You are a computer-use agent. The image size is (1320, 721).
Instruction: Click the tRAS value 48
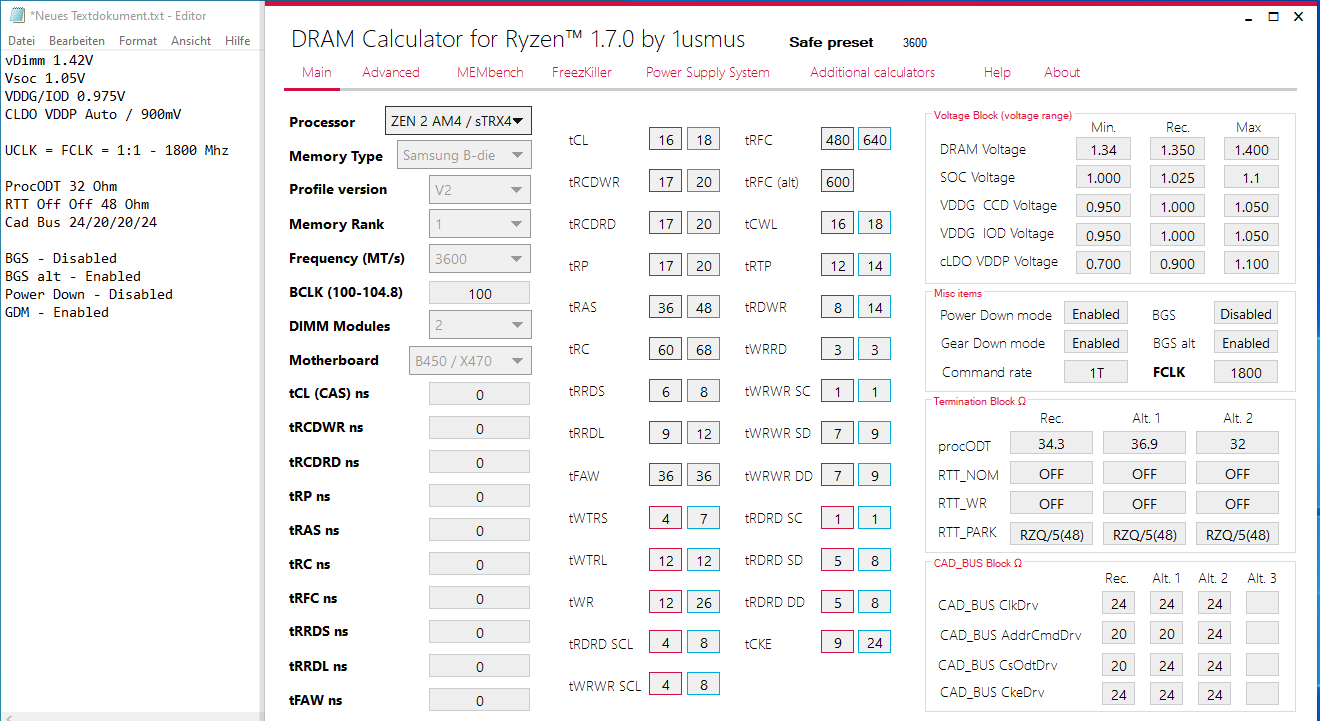(x=704, y=307)
